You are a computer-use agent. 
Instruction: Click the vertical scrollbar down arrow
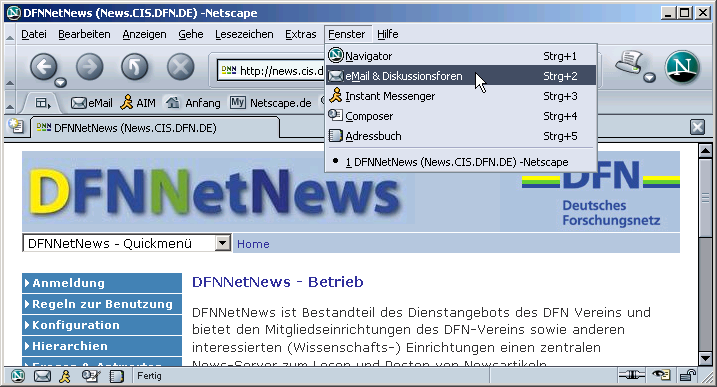706,359
